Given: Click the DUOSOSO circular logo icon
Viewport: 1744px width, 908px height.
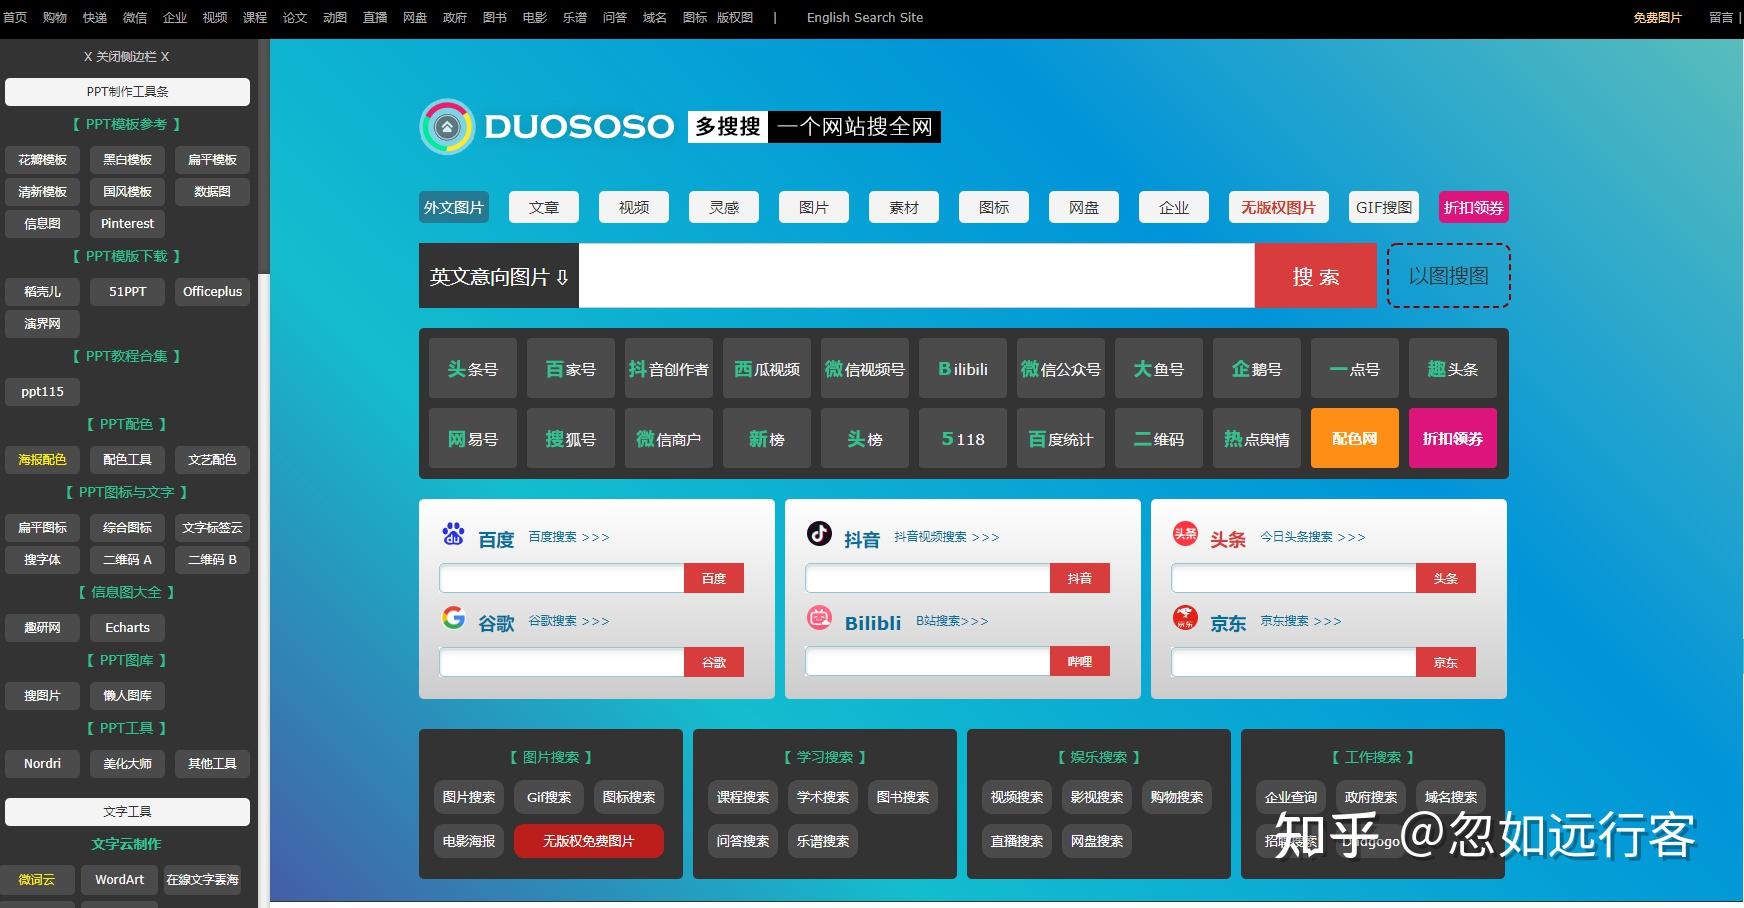Looking at the screenshot, I should click(x=447, y=127).
